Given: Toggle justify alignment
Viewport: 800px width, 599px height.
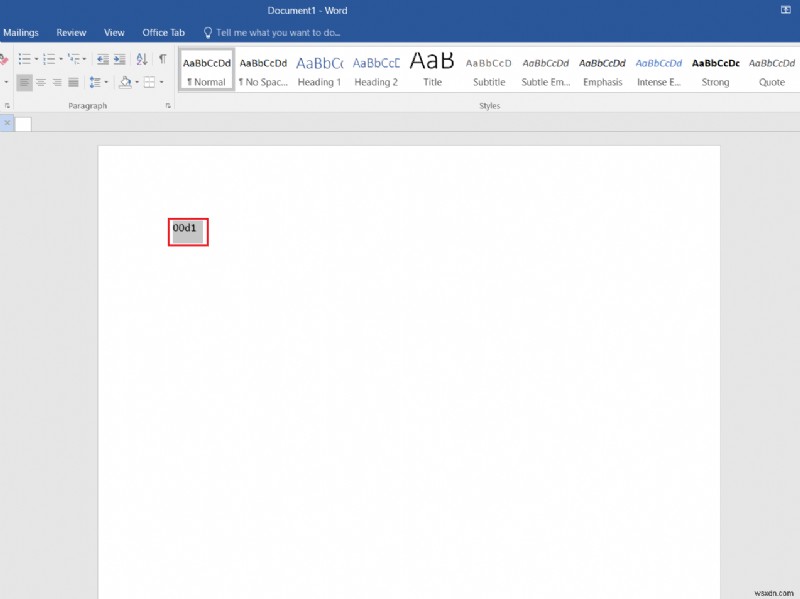Looking at the screenshot, I should tap(73, 82).
